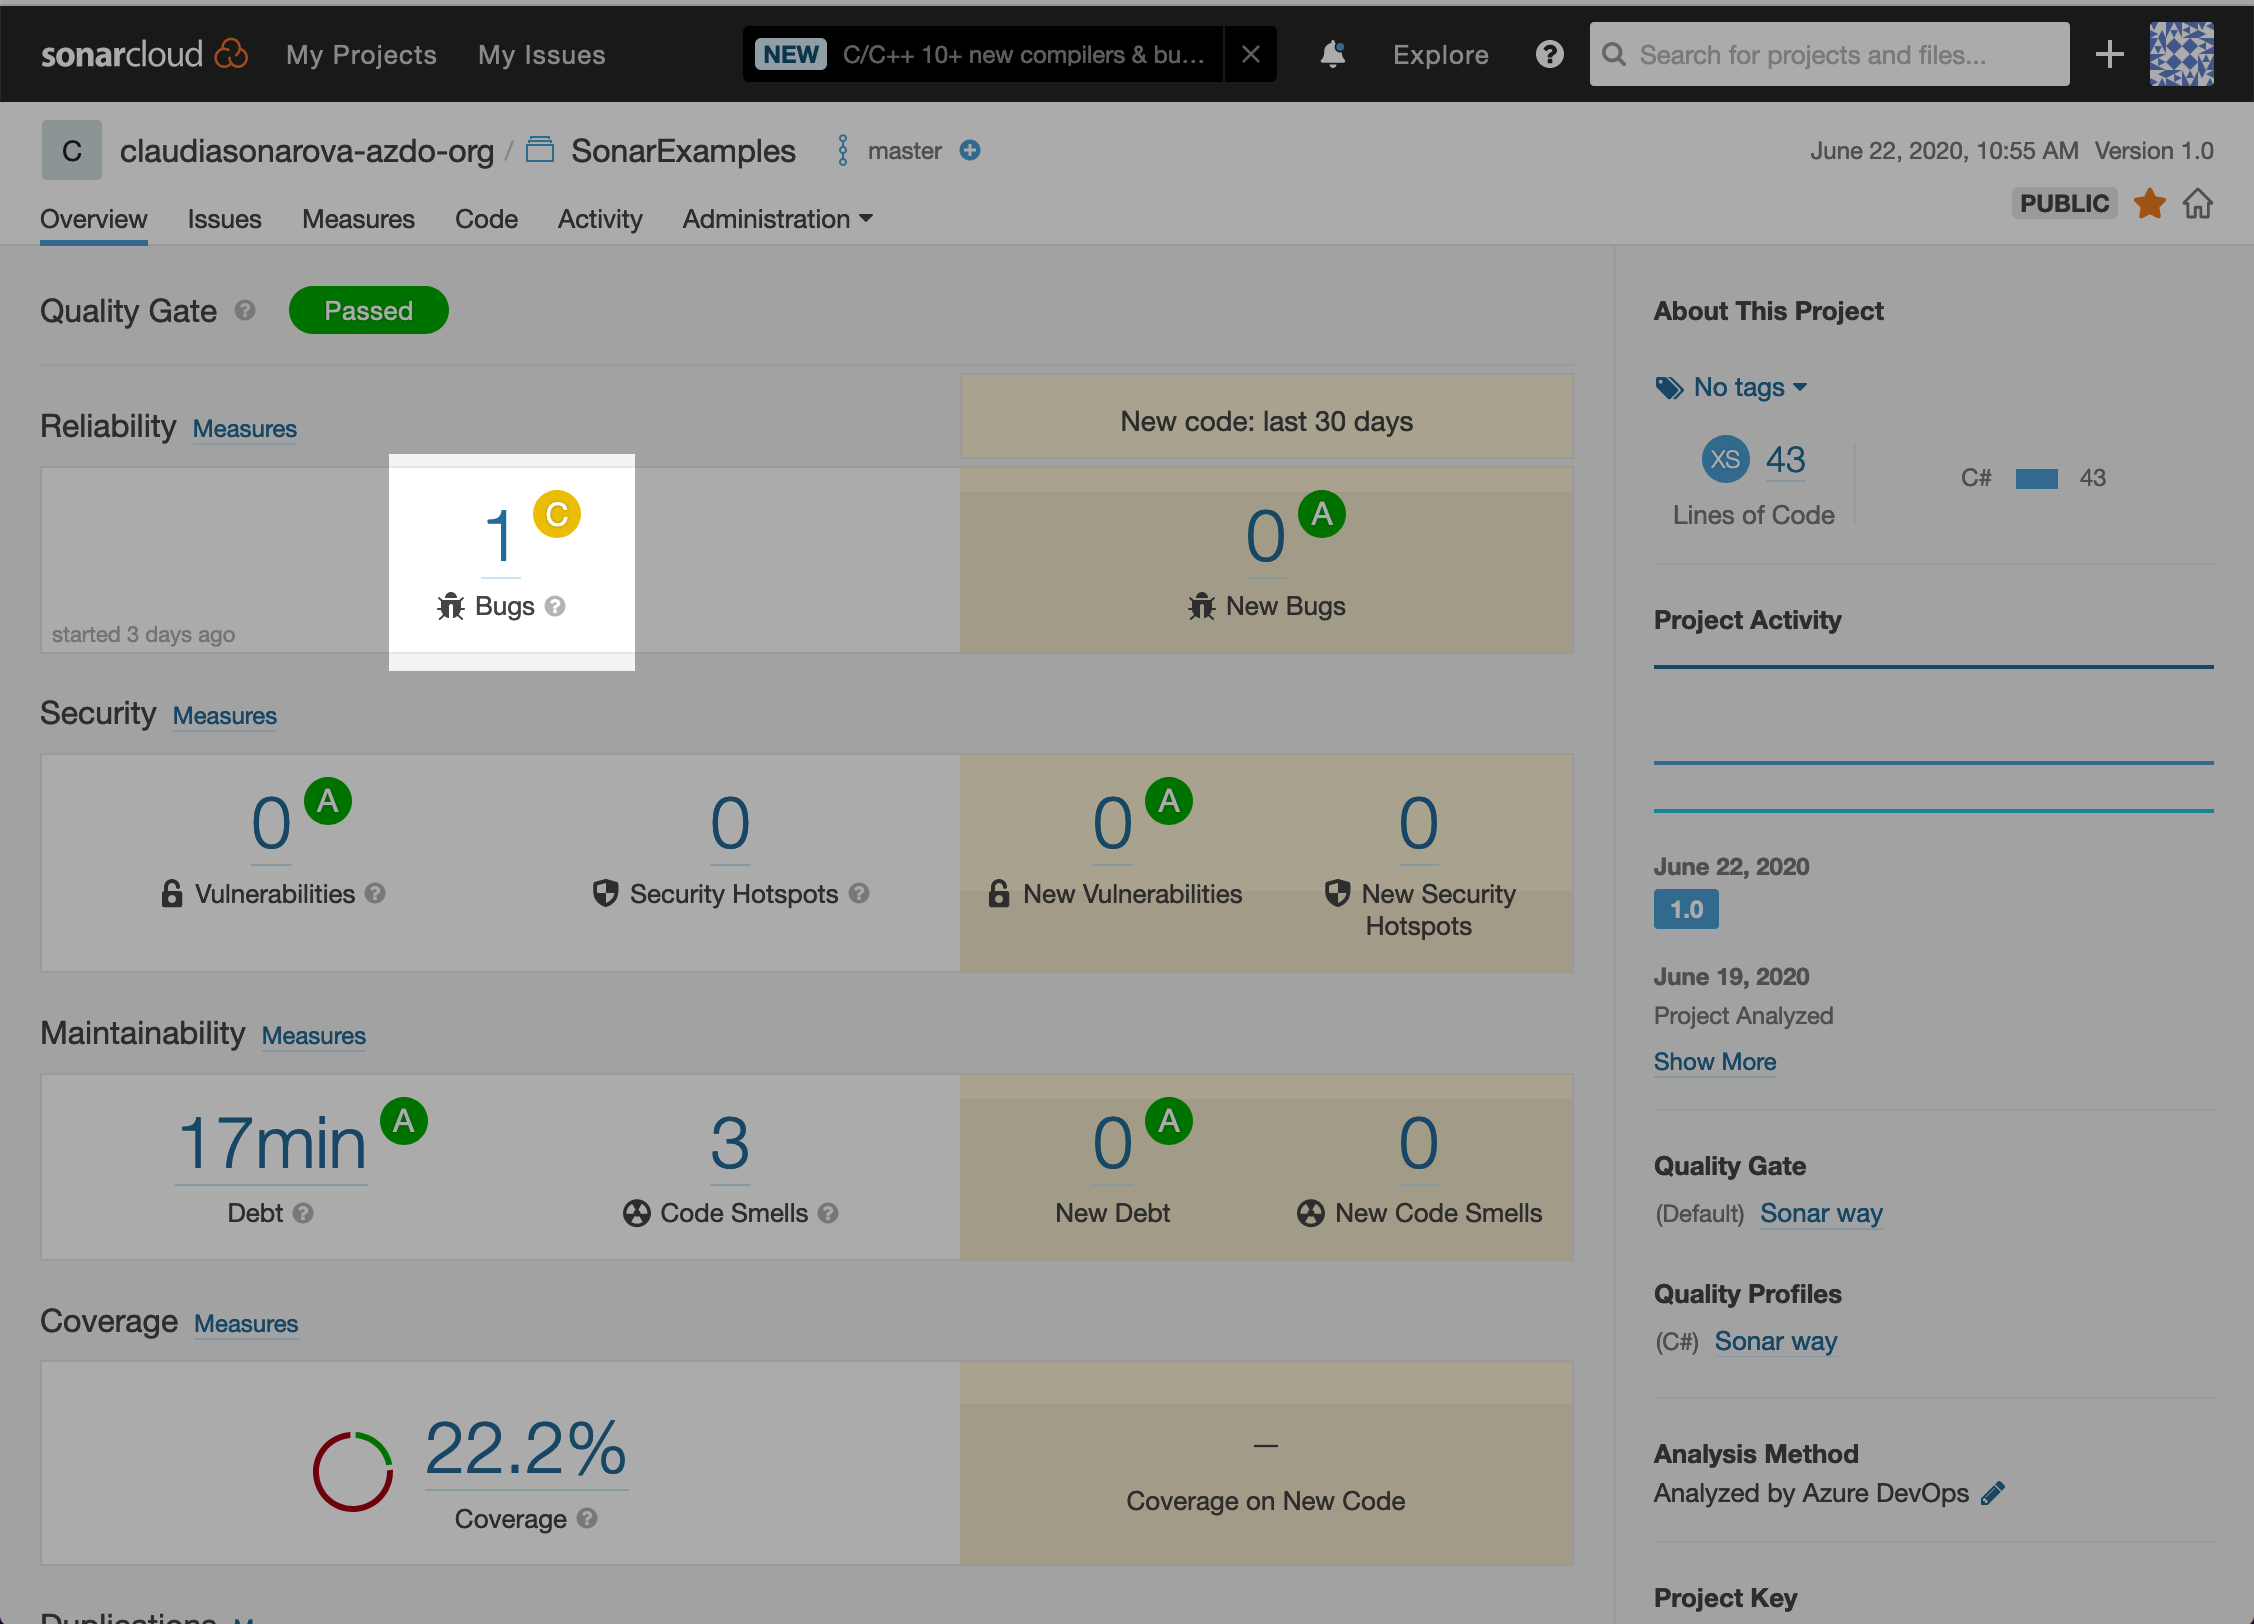Click Show More in Project Activity
2254x1624 pixels.
pyautogui.click(x=1714, y=1061)
